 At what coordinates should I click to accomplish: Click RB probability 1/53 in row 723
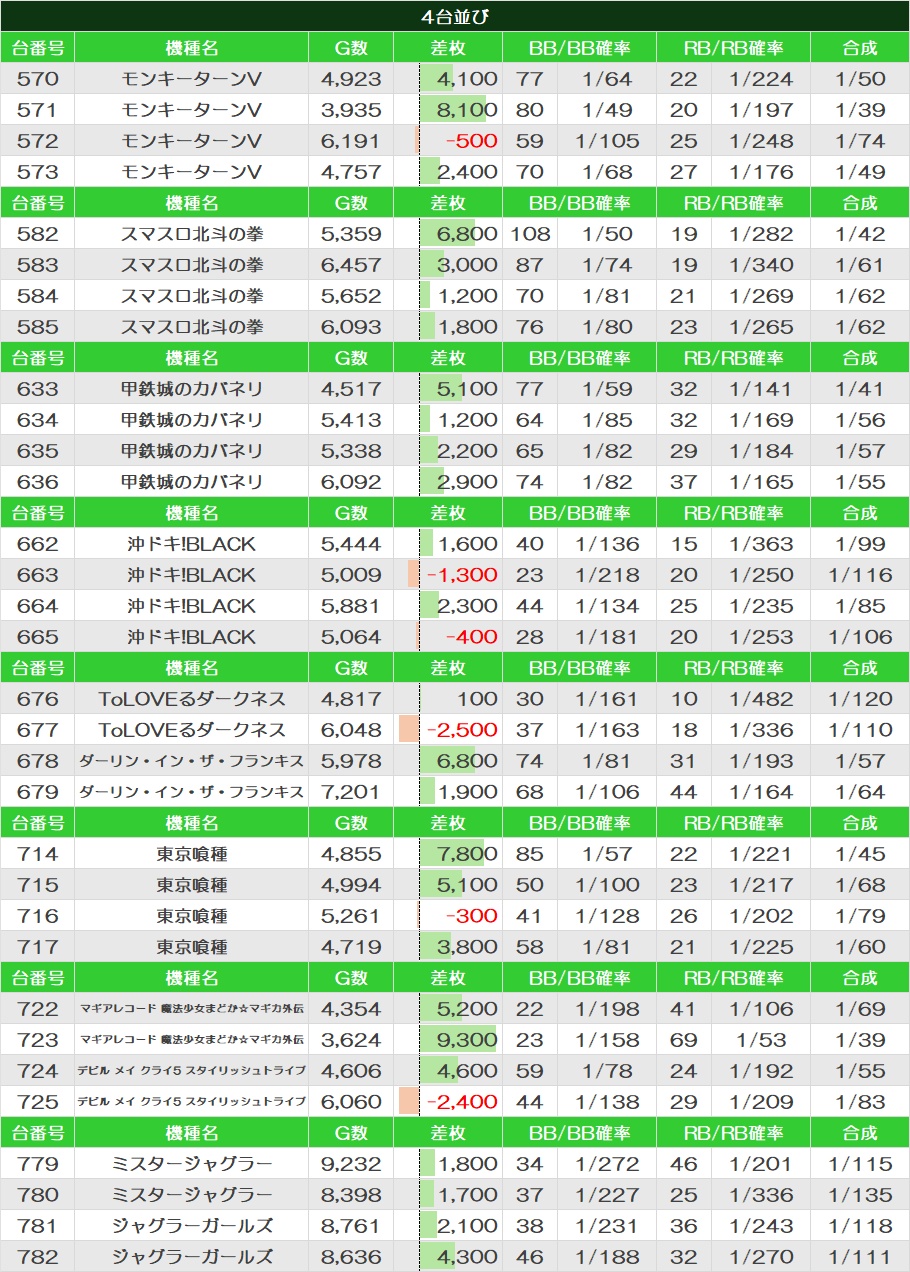(x=761, y=1040)
